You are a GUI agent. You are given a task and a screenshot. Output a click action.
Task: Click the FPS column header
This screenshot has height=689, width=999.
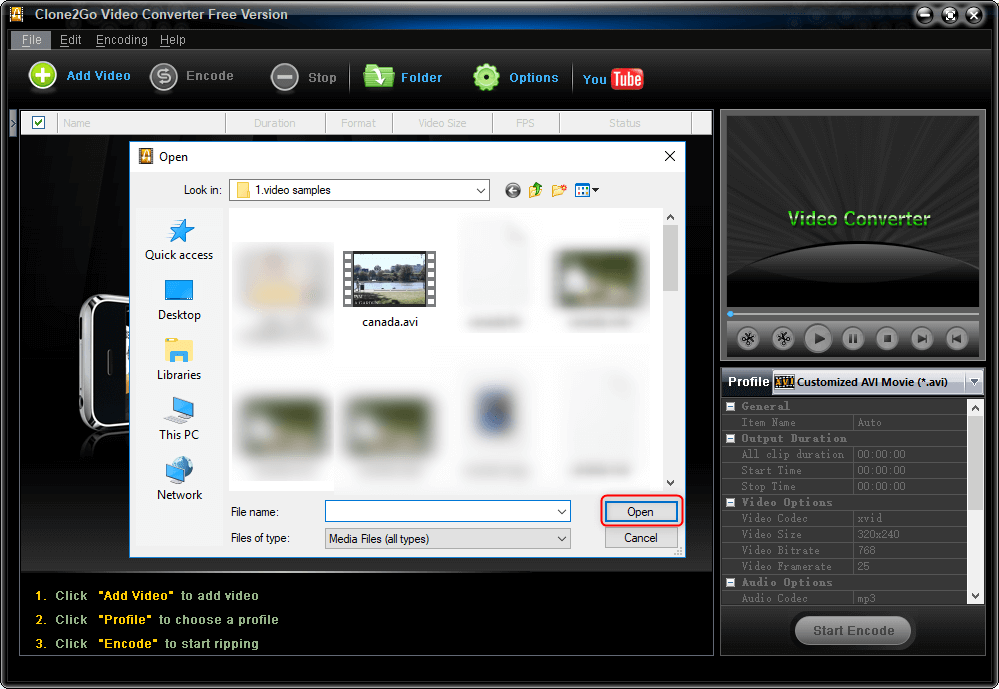pos(526,123)
